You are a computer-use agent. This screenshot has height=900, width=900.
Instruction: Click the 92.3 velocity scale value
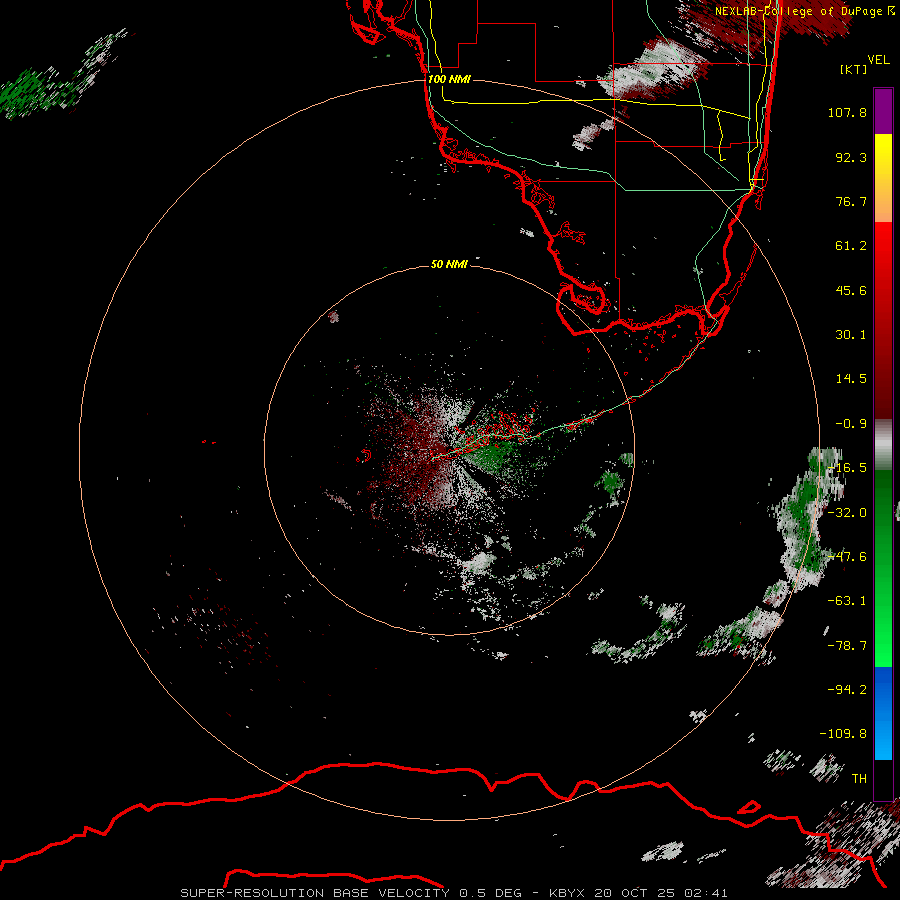point(851,157)
